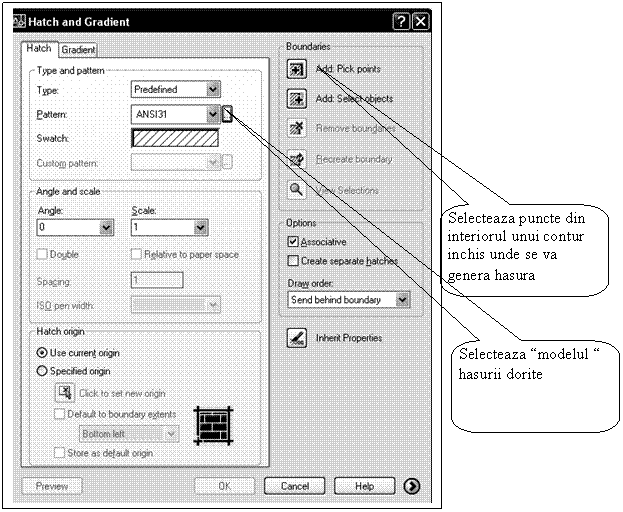623x512 pixels.
Task: Click the question mark help icon in title bar
Action: (400, 21)
